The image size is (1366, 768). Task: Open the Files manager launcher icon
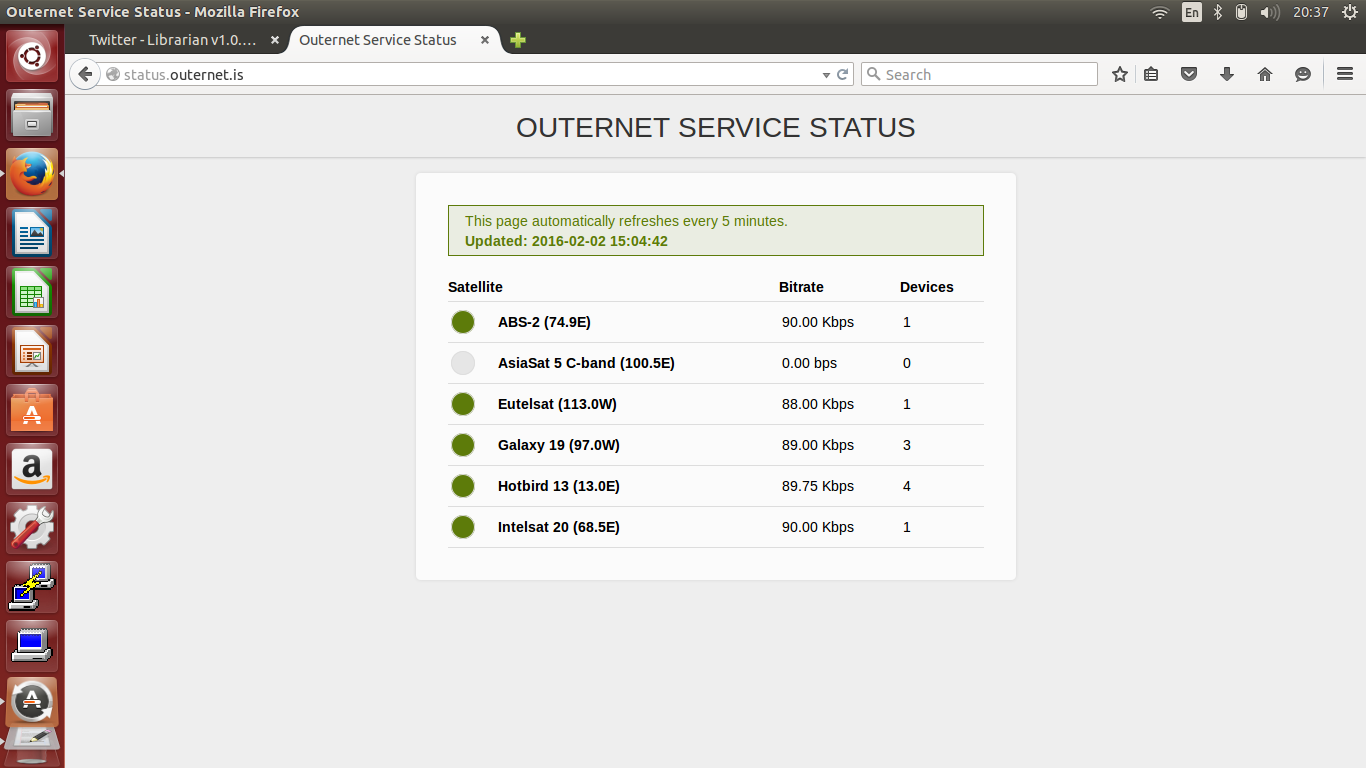click(x=32, y=115)
